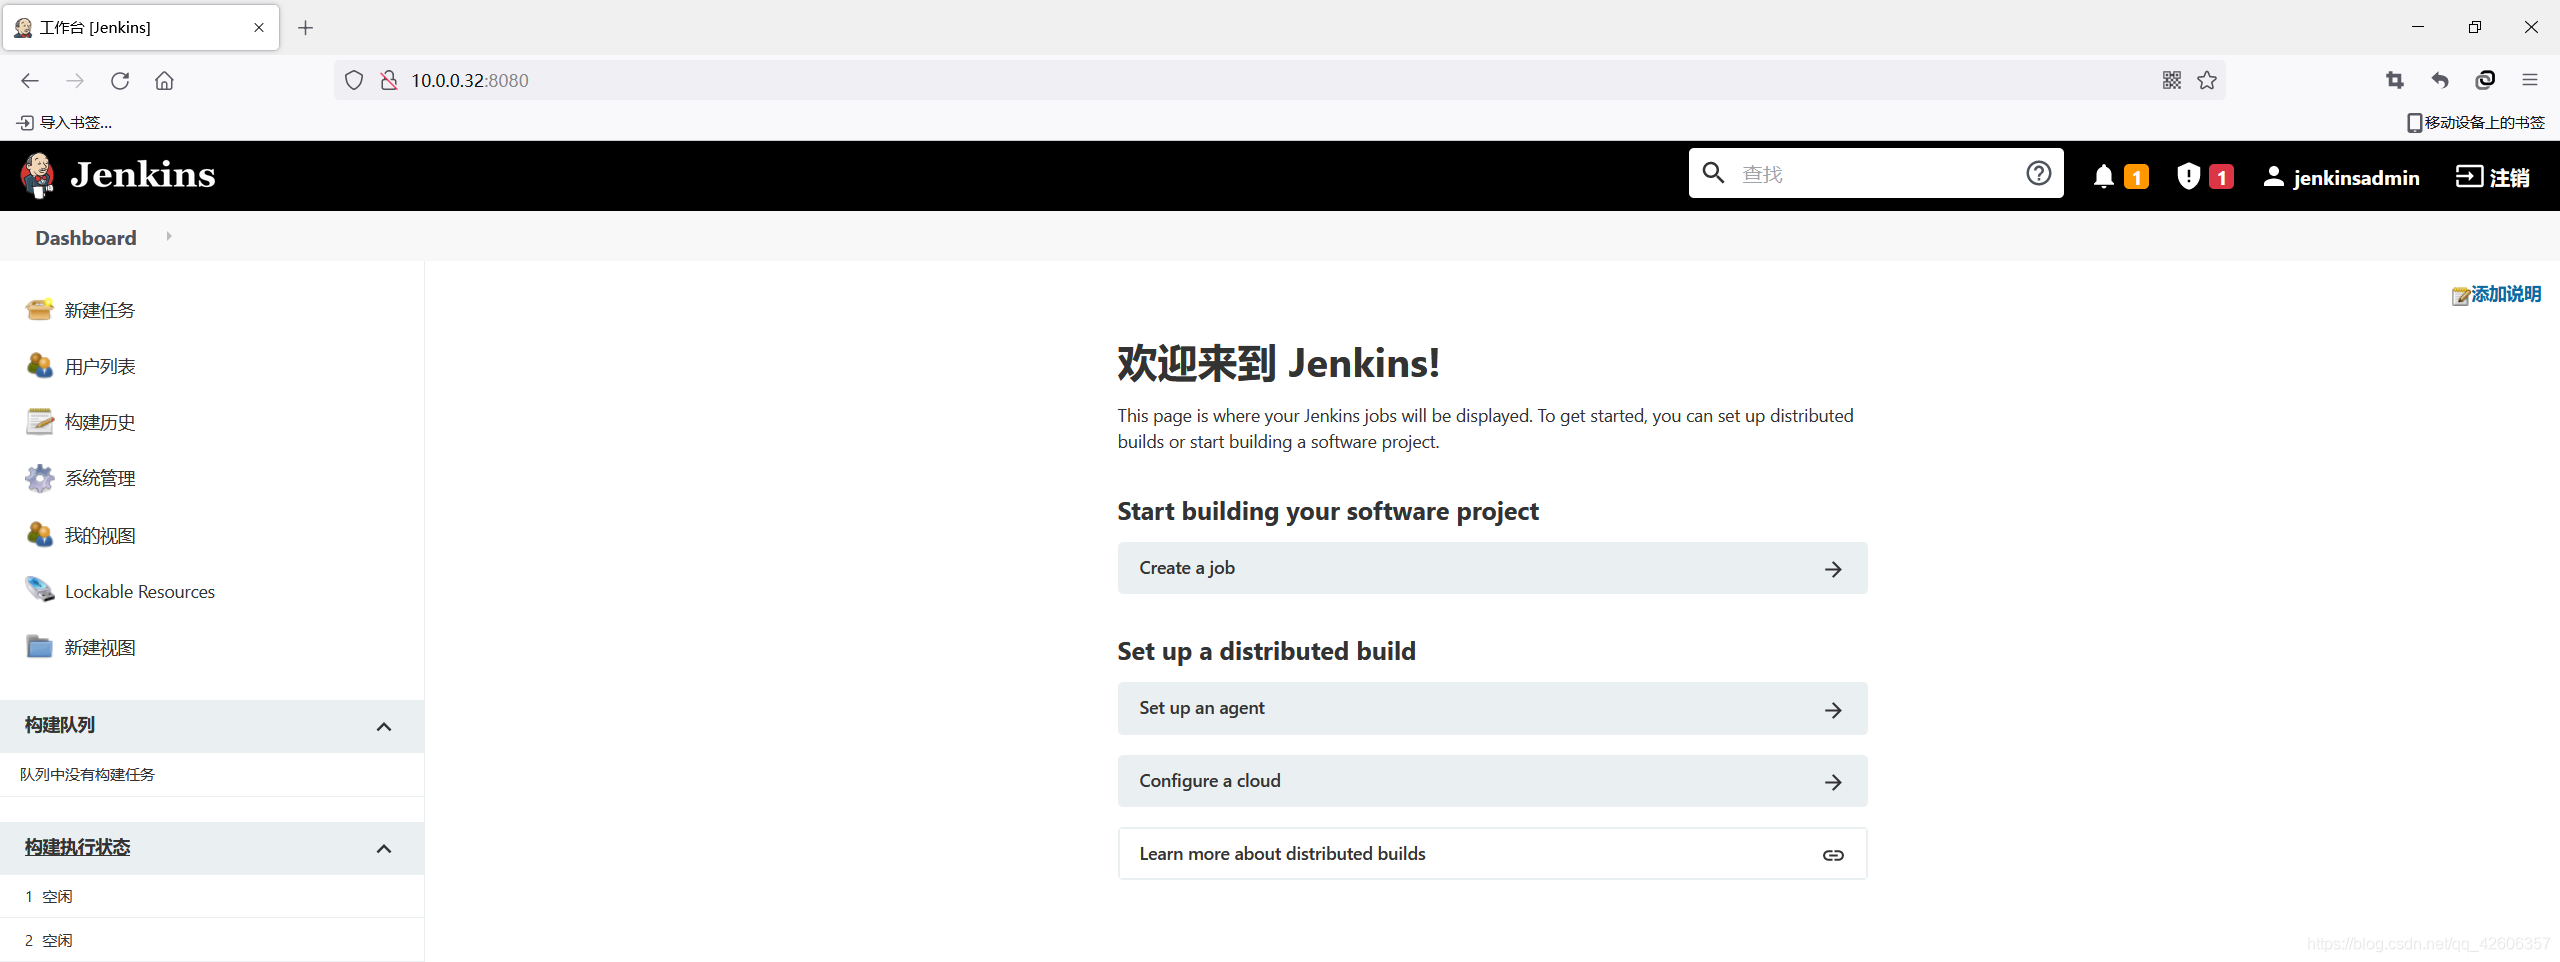
Task: Open 移动设备上的书签 bookmarks folder
Action: (2475, 123)
